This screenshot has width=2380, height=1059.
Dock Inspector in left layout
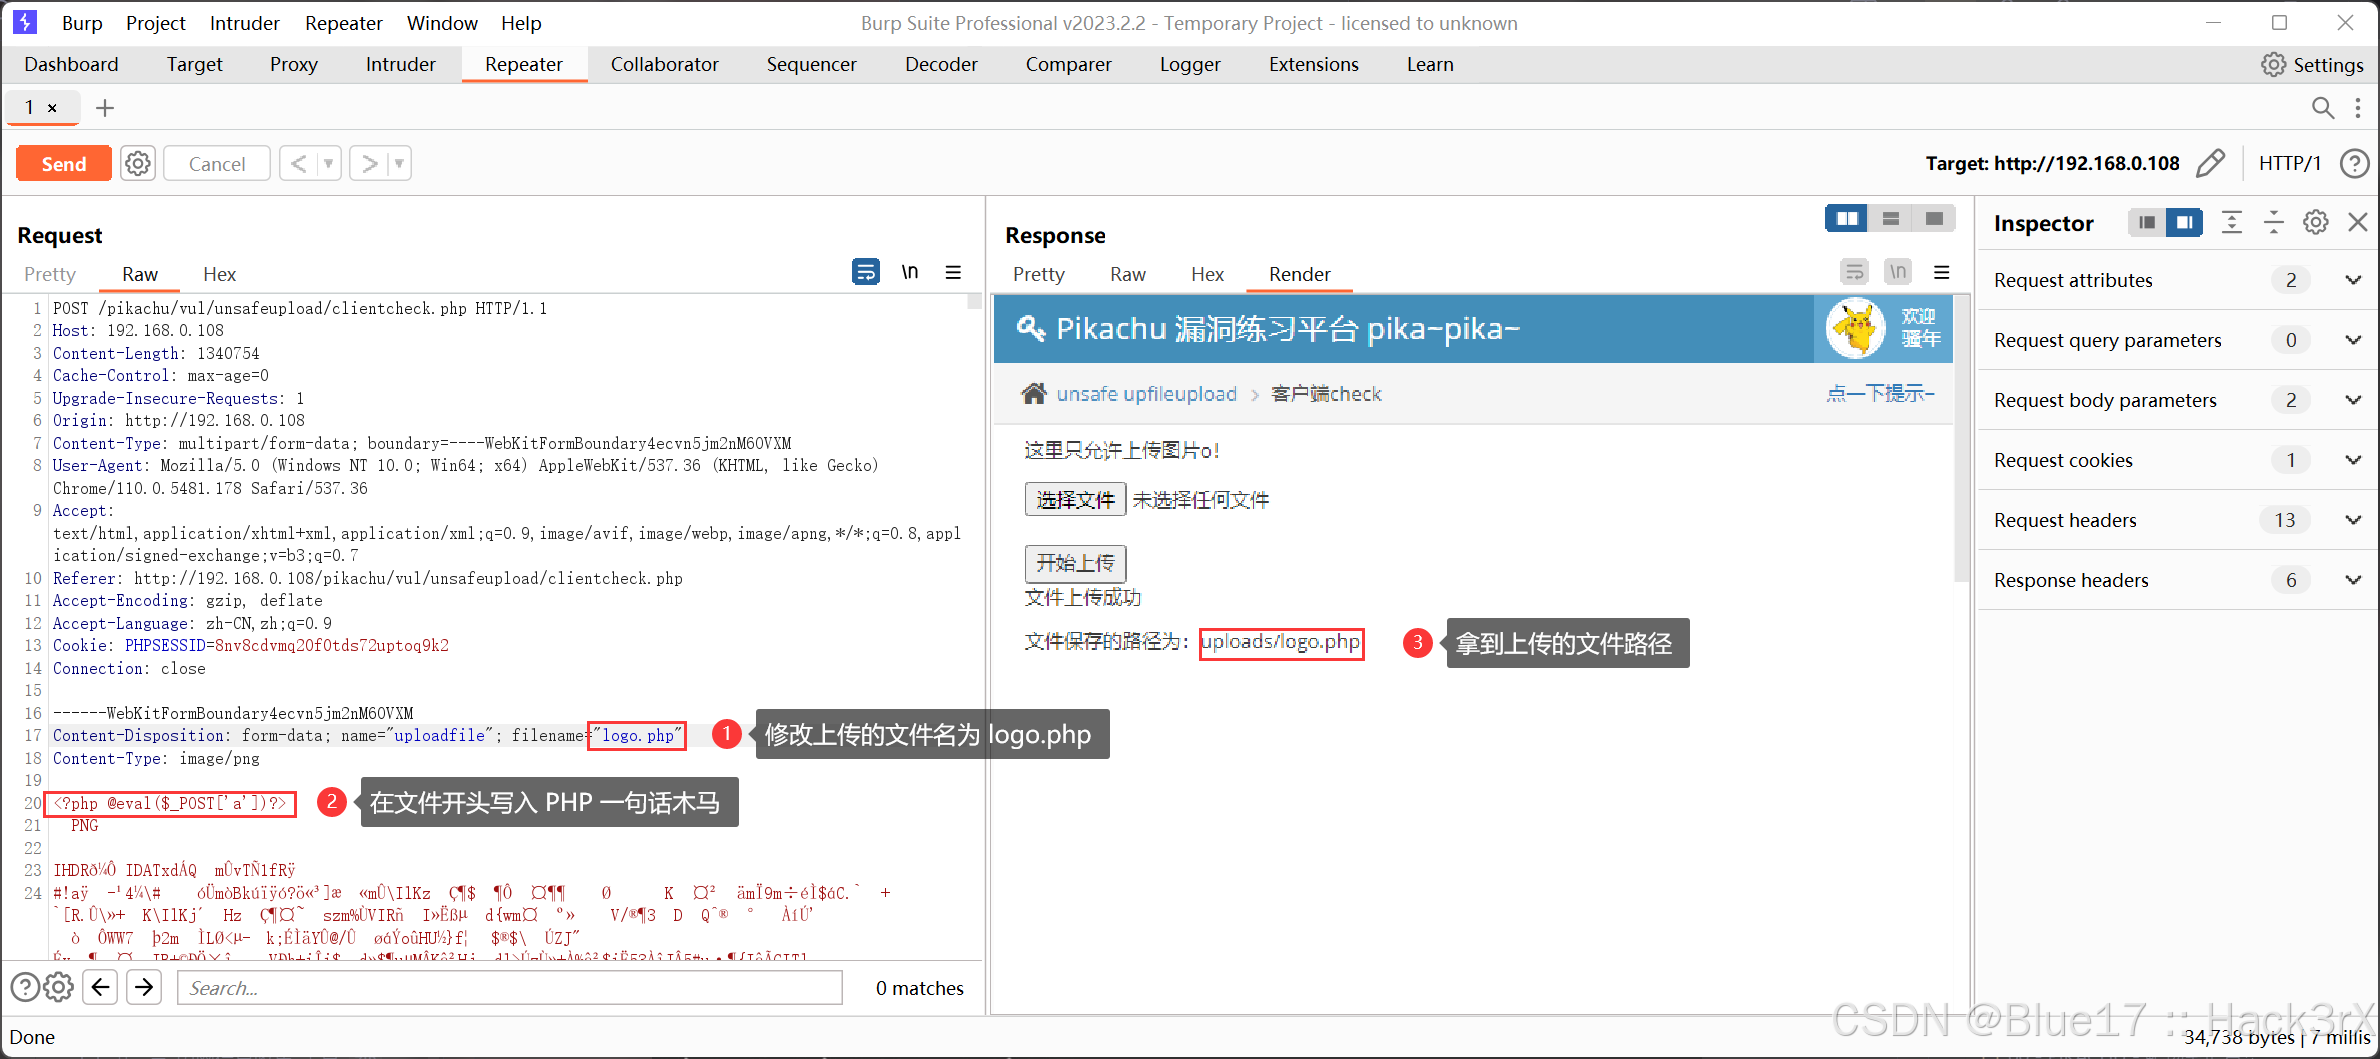(x=2146, y=222)
